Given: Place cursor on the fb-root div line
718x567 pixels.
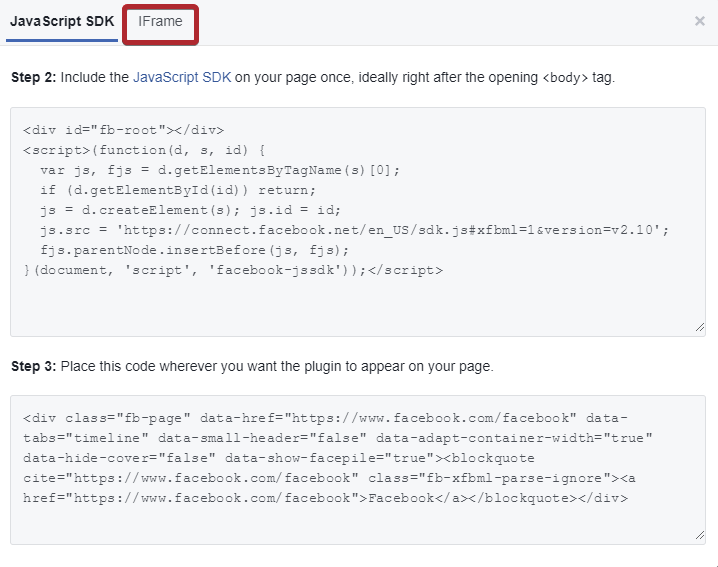Looking at the screenshot, I should click(x=124, y=131).
